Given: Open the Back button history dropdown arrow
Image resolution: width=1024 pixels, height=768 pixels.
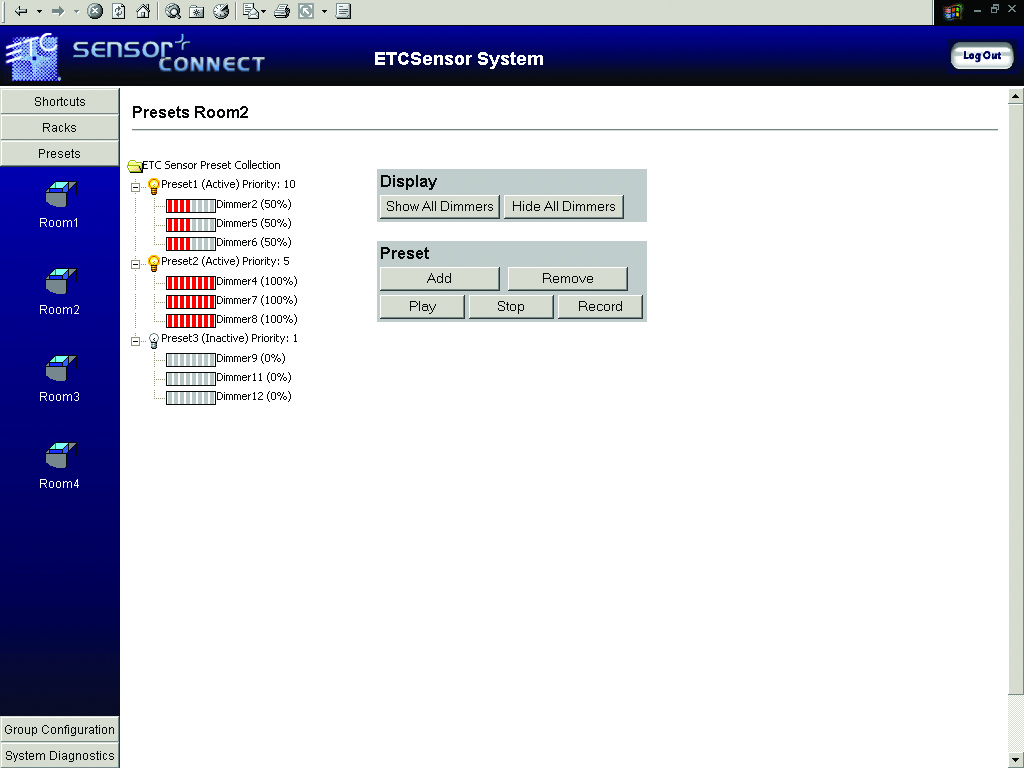Looking at the screenshot, I should 39,11.
